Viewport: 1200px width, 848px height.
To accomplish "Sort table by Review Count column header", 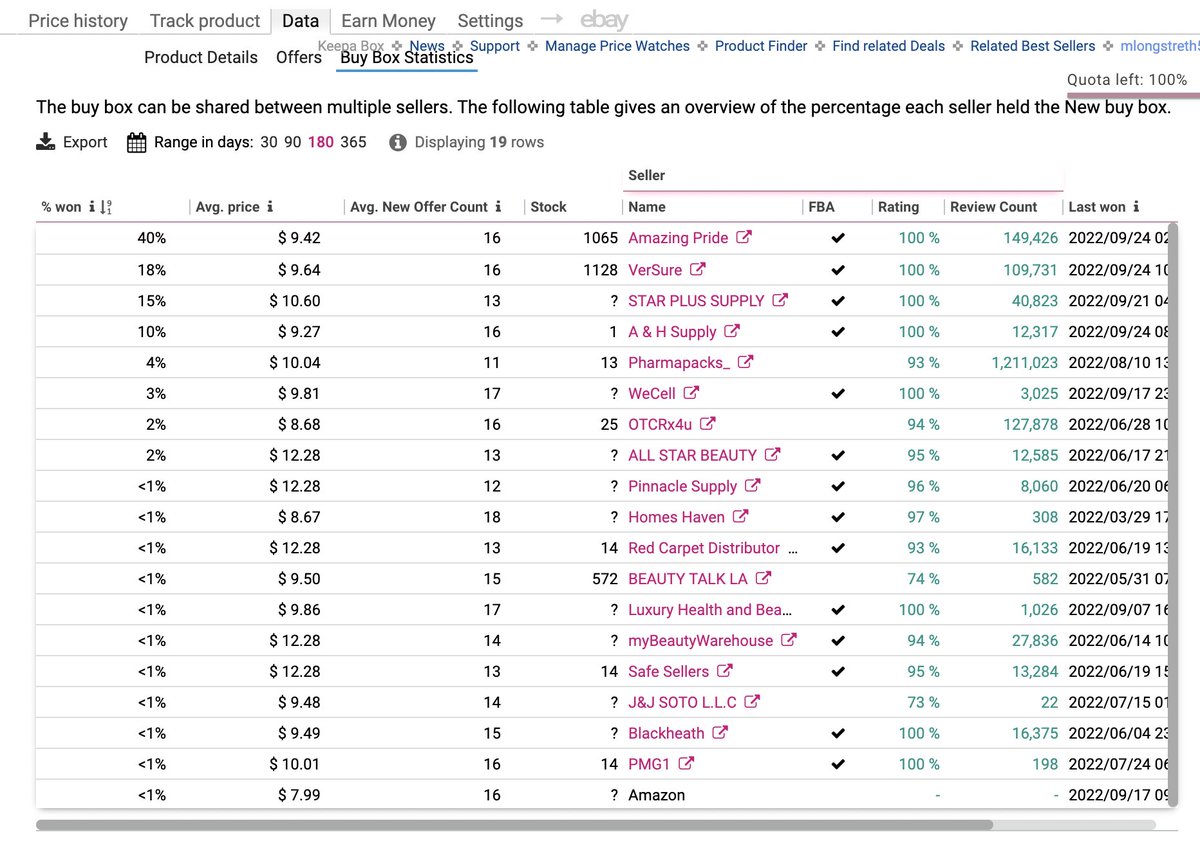I will click(x=994, y=207).
